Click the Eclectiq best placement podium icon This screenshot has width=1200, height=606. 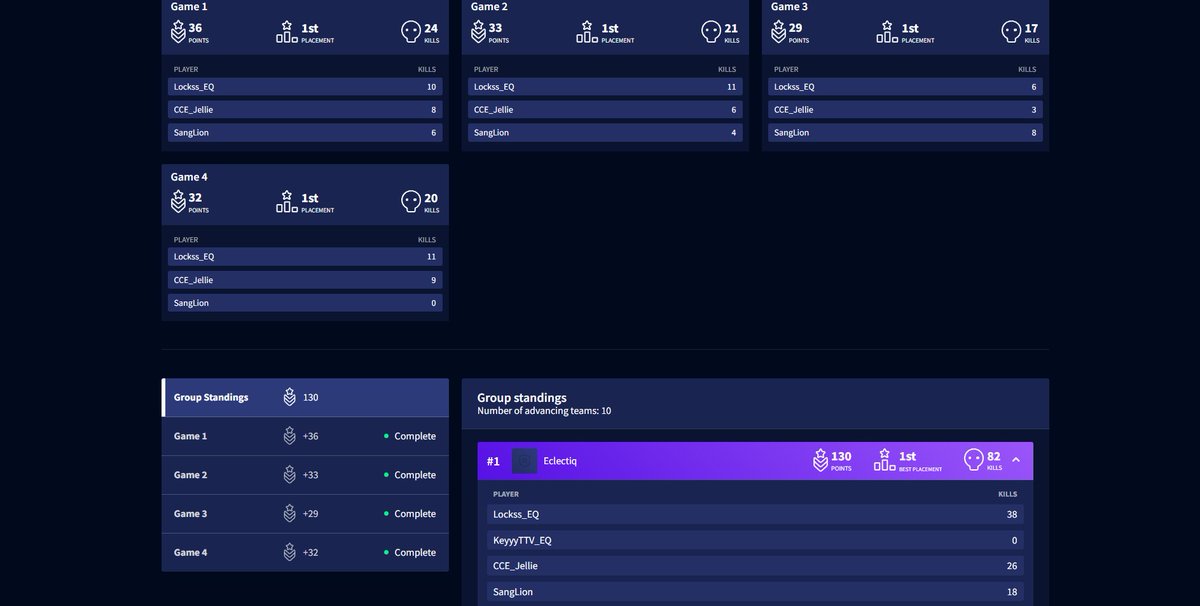click(884, 460)
